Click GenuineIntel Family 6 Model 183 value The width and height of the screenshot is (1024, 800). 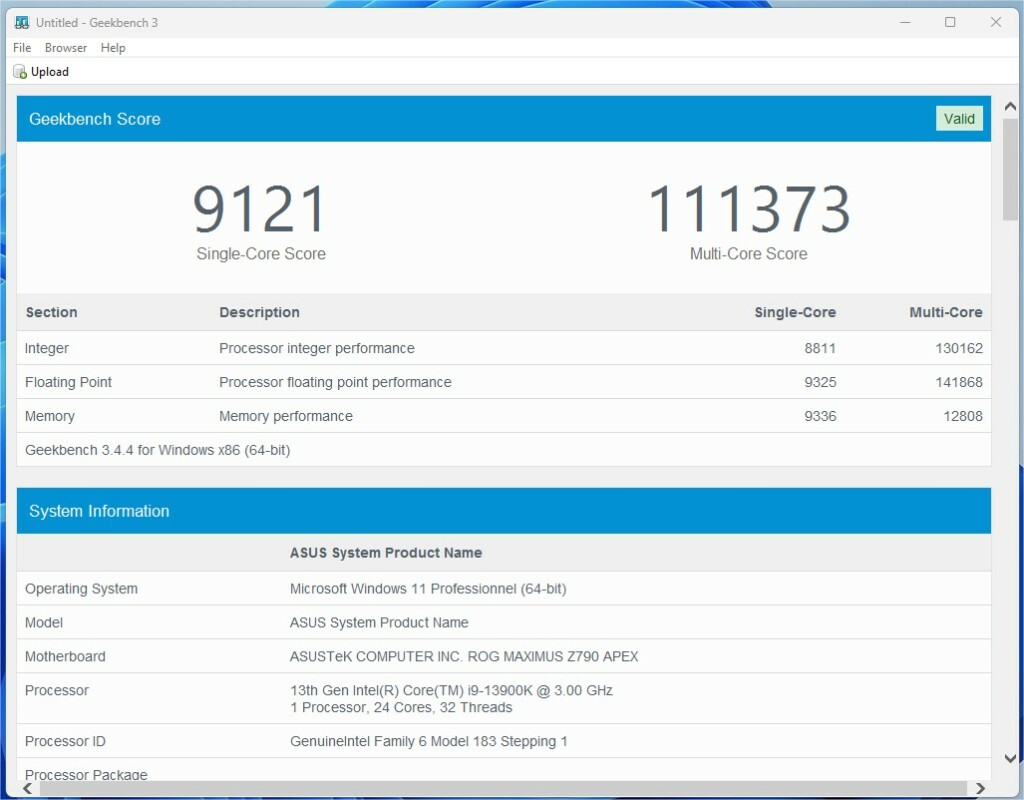[428, 741]
